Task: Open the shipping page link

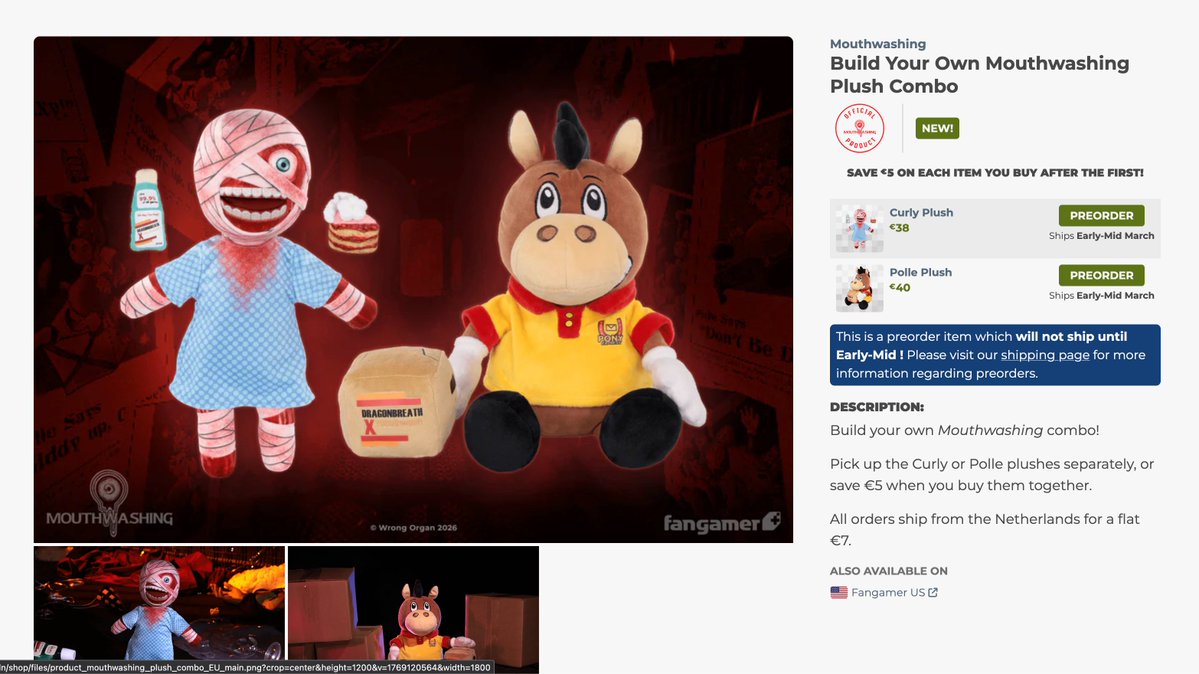Action: point(1045,355)
